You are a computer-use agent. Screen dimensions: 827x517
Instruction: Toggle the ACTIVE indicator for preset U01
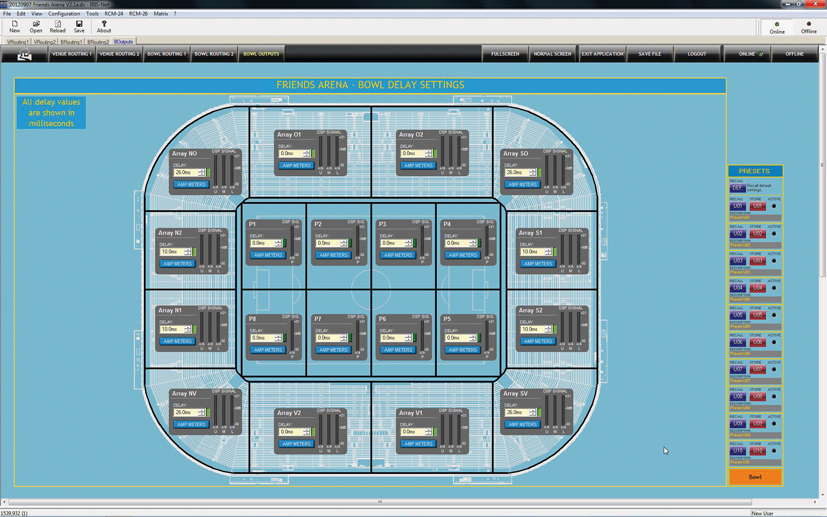coord(774,206)
